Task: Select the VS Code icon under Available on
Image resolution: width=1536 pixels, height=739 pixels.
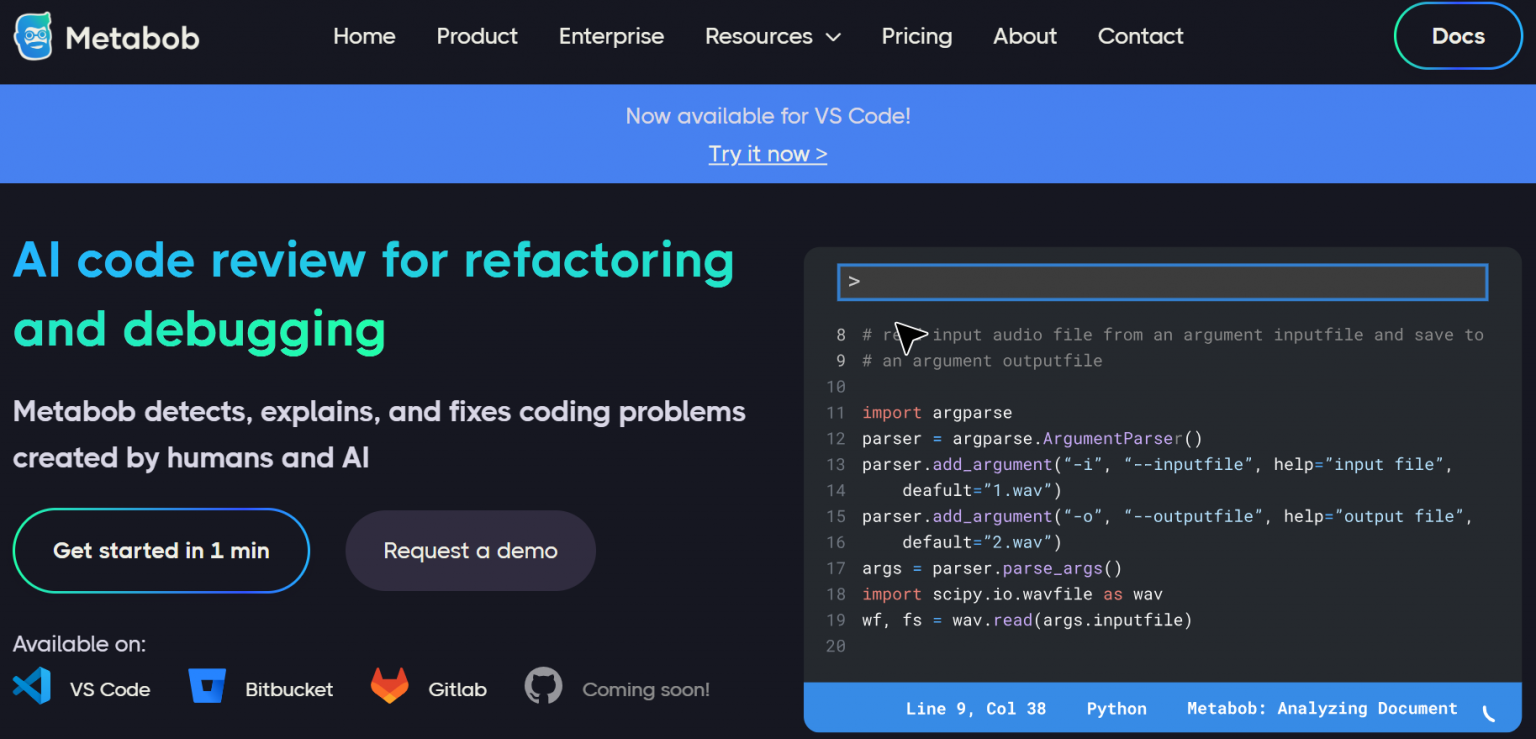Action: pyautogui.click(x=31, y=687)
